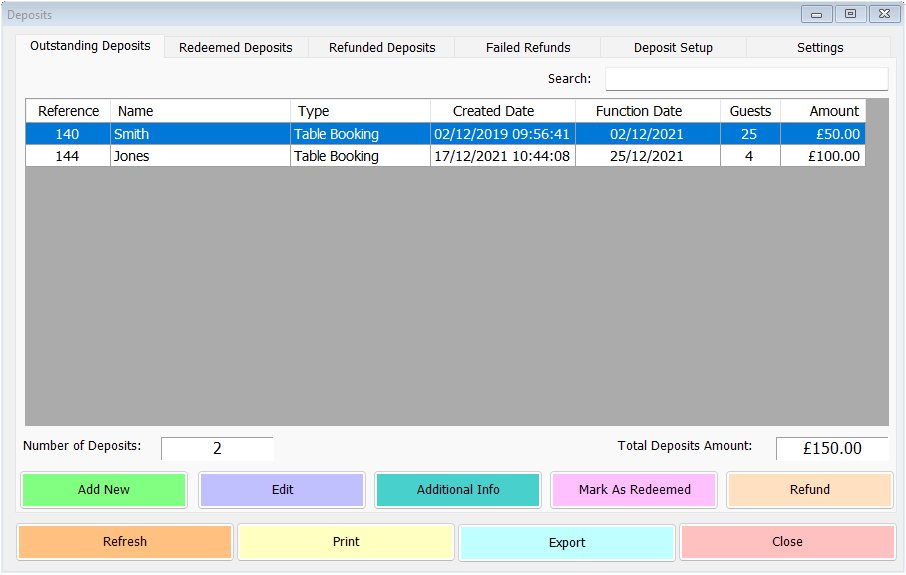Click created date 17/12/2021 10:44:08
906x575 pixels.
tap(503, 156)
